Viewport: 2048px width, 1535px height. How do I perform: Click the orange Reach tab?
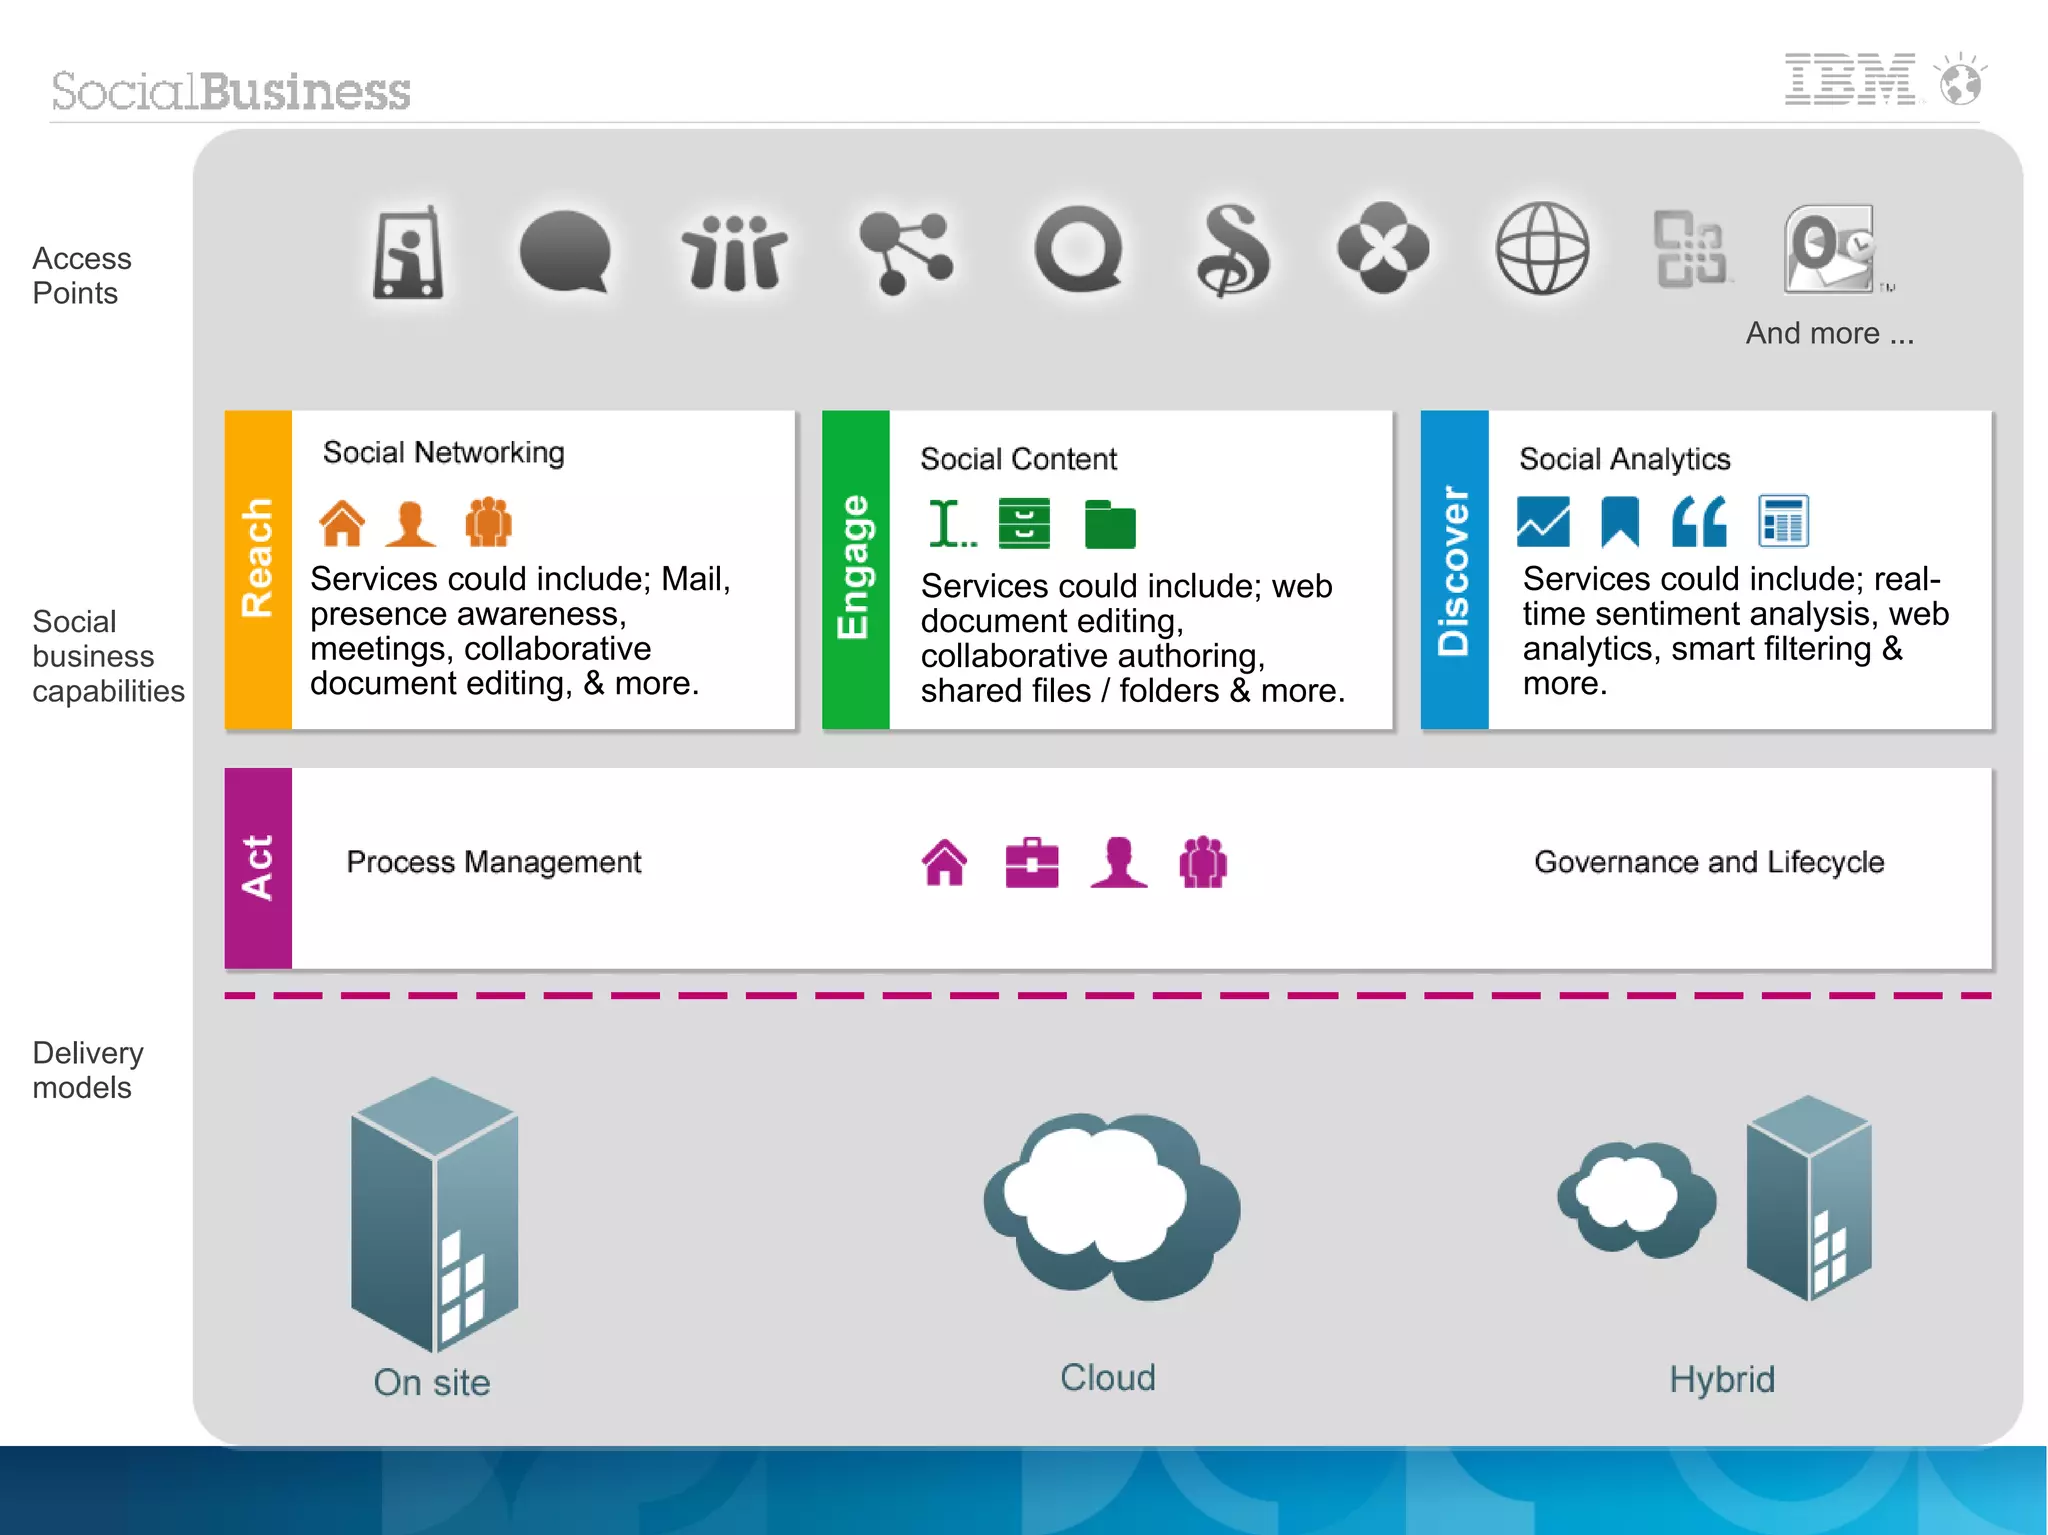[258, 569]
